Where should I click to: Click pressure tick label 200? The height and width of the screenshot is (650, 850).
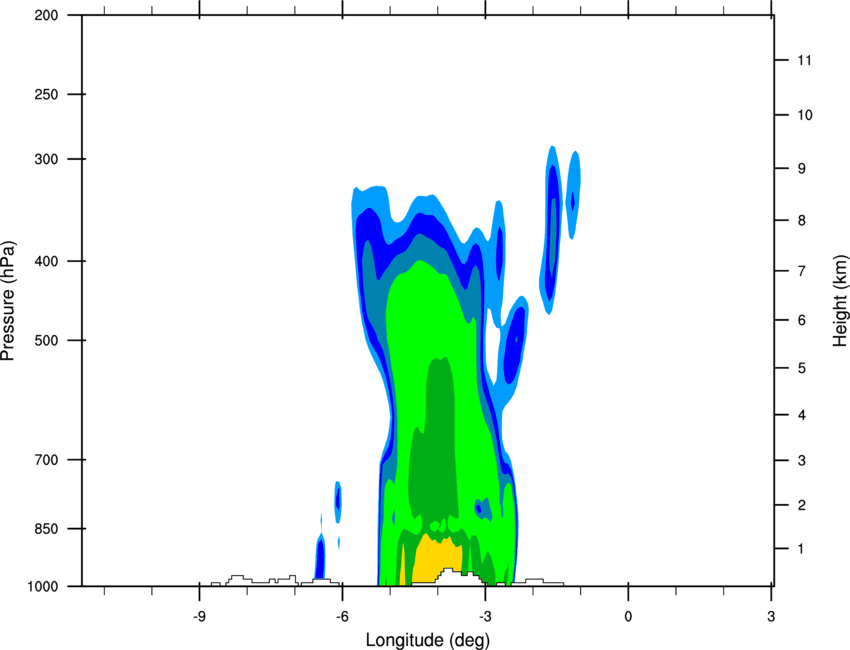point(46,16)
